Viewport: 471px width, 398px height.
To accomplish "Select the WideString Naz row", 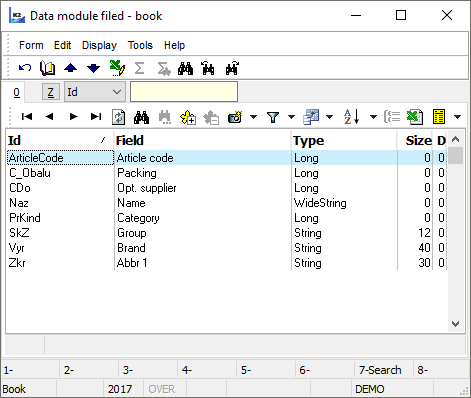I will coord(226,203).
